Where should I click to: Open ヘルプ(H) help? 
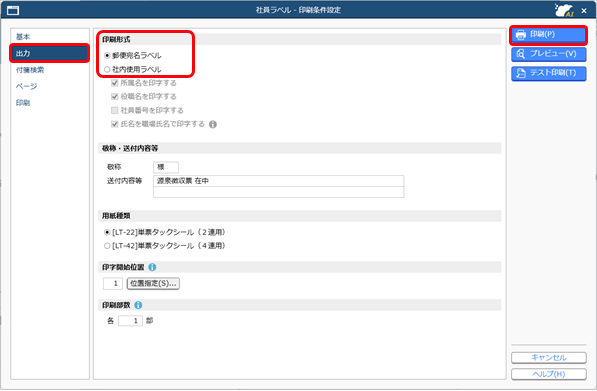(549, 374)
